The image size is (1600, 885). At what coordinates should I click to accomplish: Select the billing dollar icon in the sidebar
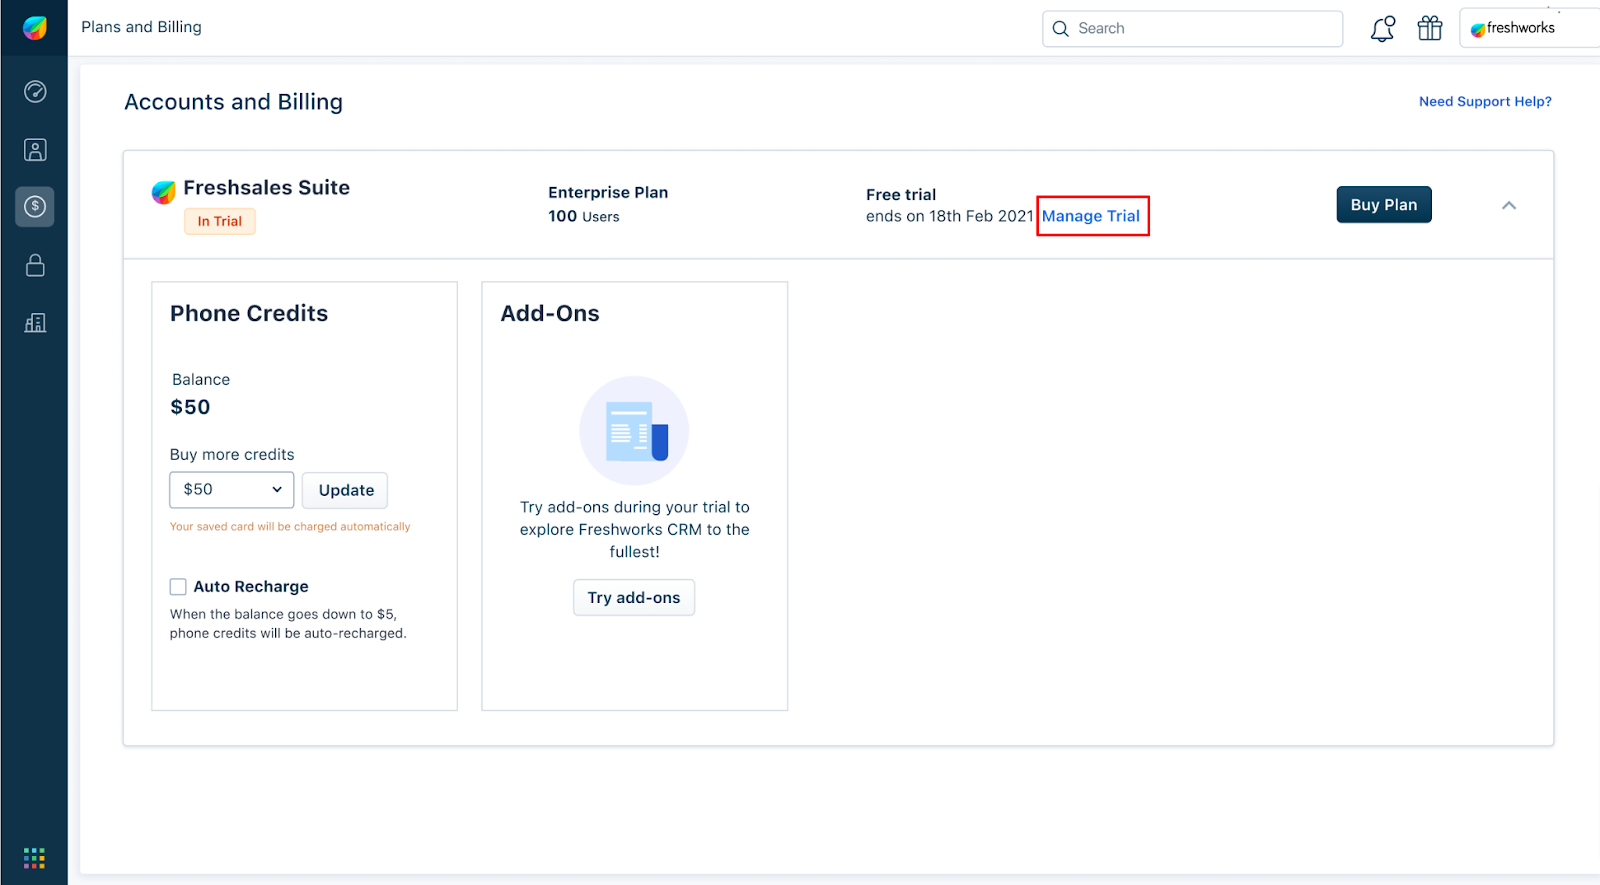tap(35, 207)
